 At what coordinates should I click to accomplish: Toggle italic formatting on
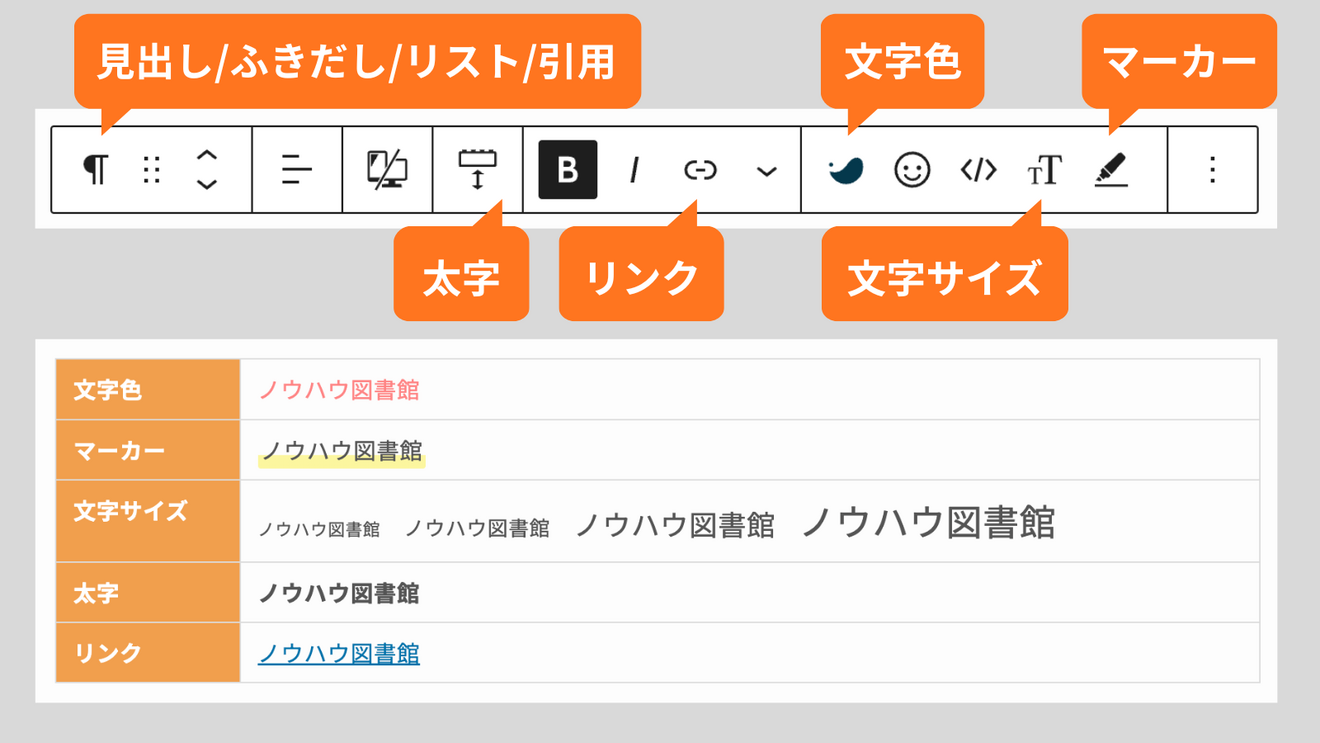tap(634, 170)
